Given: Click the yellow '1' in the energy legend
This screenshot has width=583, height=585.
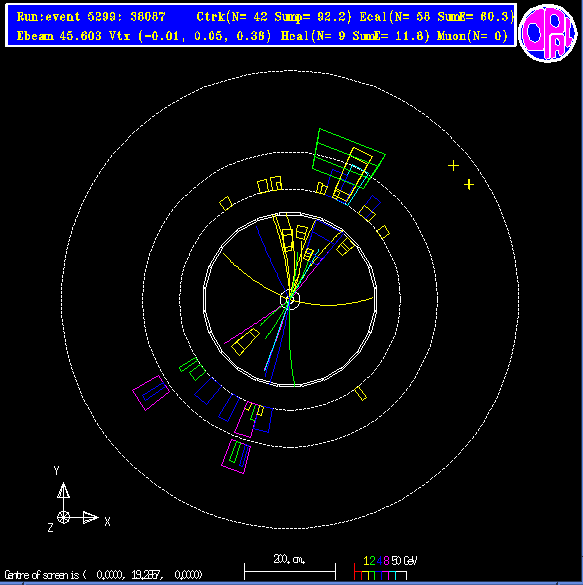Looking at the screenshot, I should 366,561.
